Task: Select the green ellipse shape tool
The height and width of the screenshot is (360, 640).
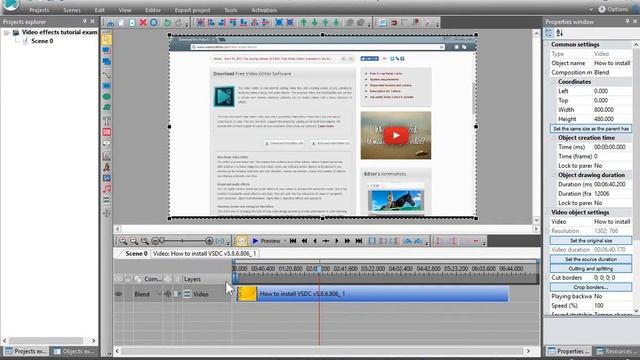Action: point(107,97)
